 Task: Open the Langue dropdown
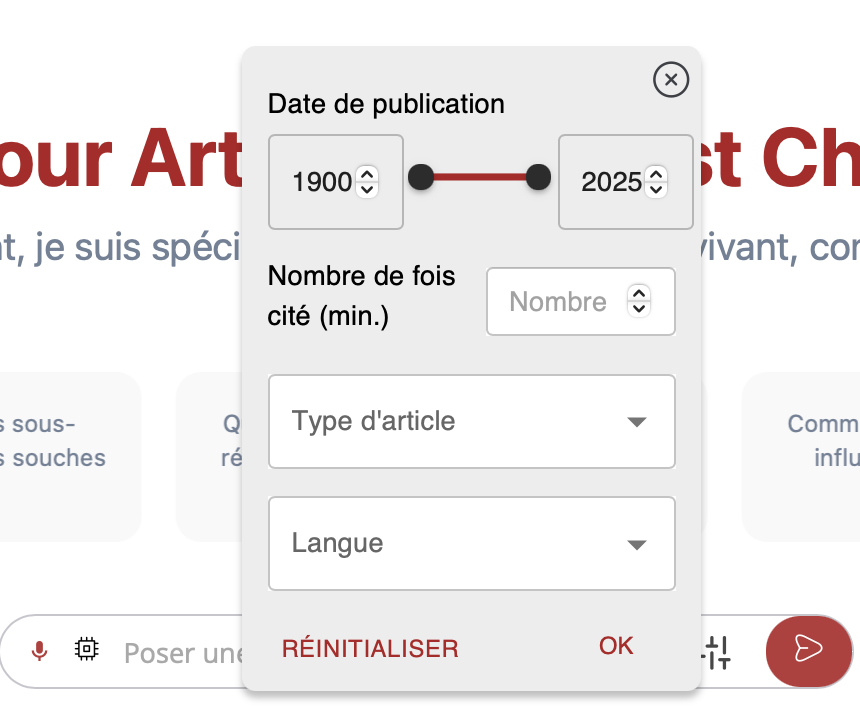point(471,543)
